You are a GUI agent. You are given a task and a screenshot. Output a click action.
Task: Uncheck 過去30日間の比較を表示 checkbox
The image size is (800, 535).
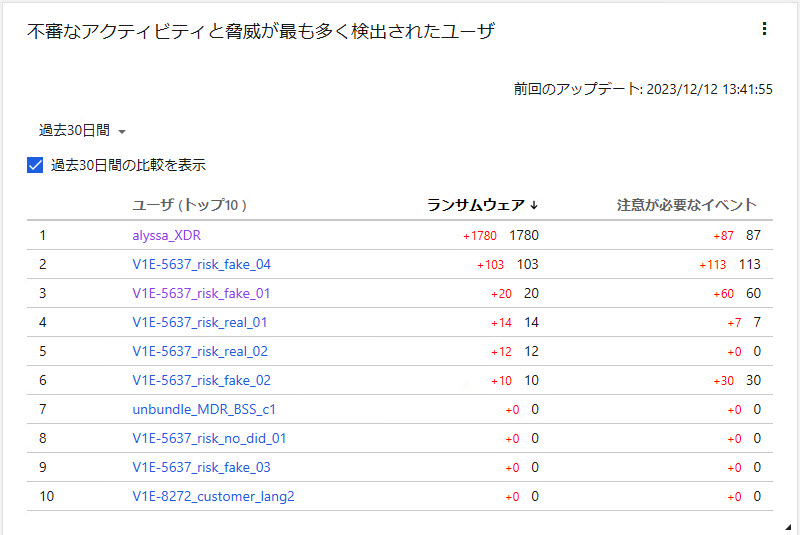coord(35,165)
